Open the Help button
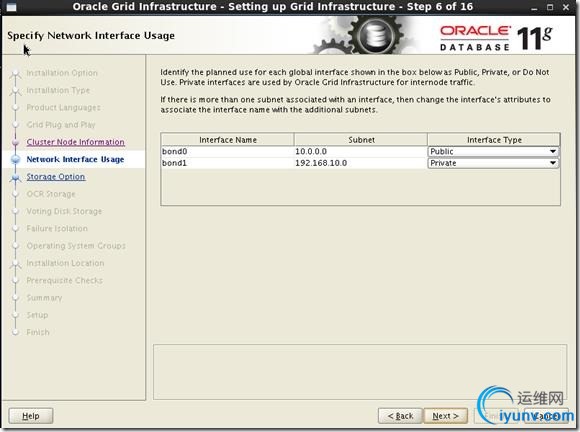Viewport: 580px width, 432px height. tap(31, 416)
